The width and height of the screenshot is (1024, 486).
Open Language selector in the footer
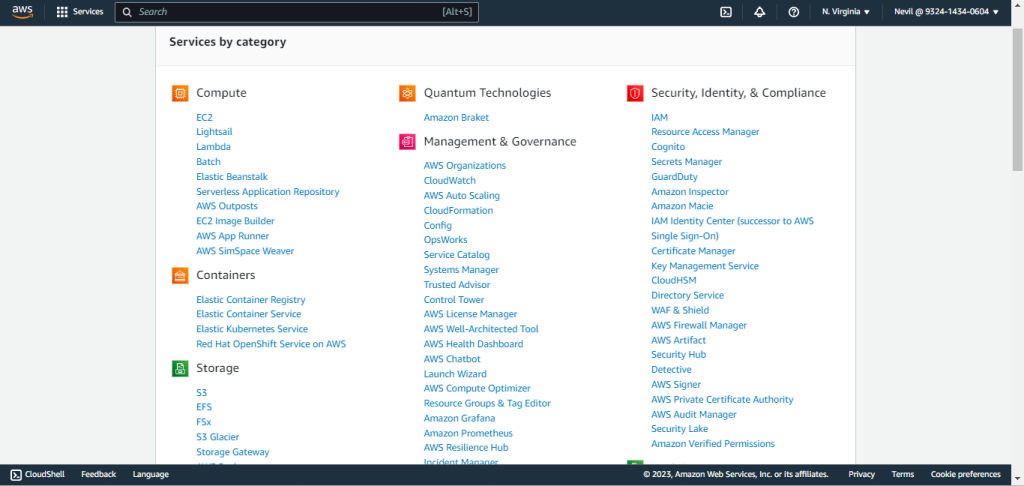pos(151,474)
